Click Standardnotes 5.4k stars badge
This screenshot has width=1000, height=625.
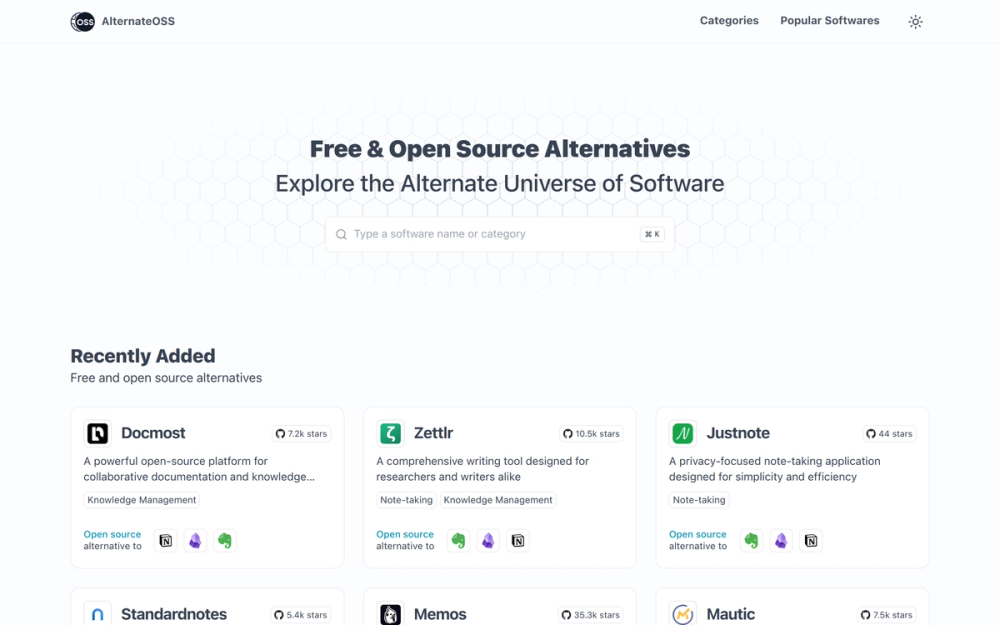(300, 615)
